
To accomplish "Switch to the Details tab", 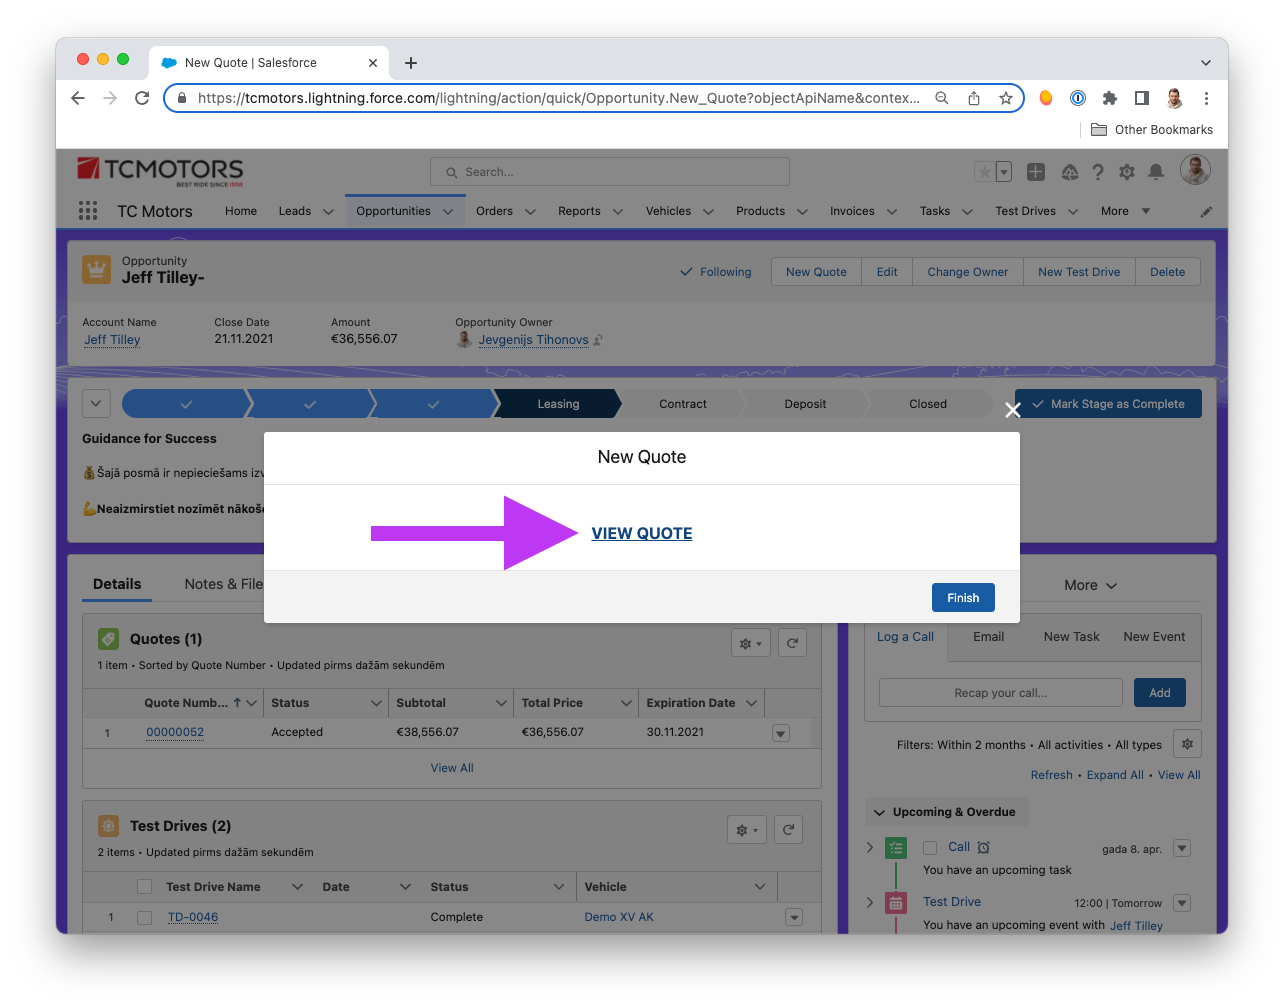I will point(117,584).
